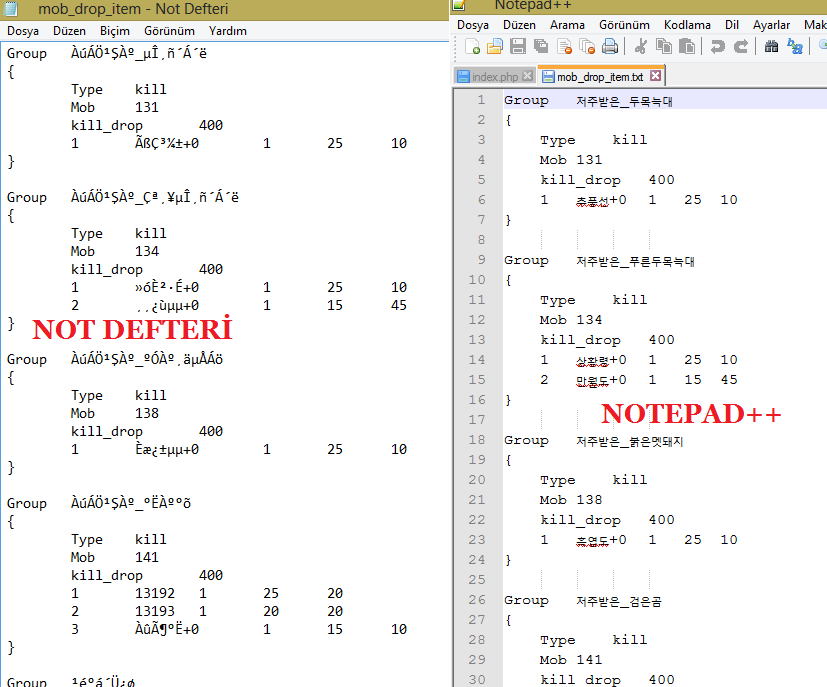
Task: Open Dosya menu in Not Defteri
Action: [23, 31]
